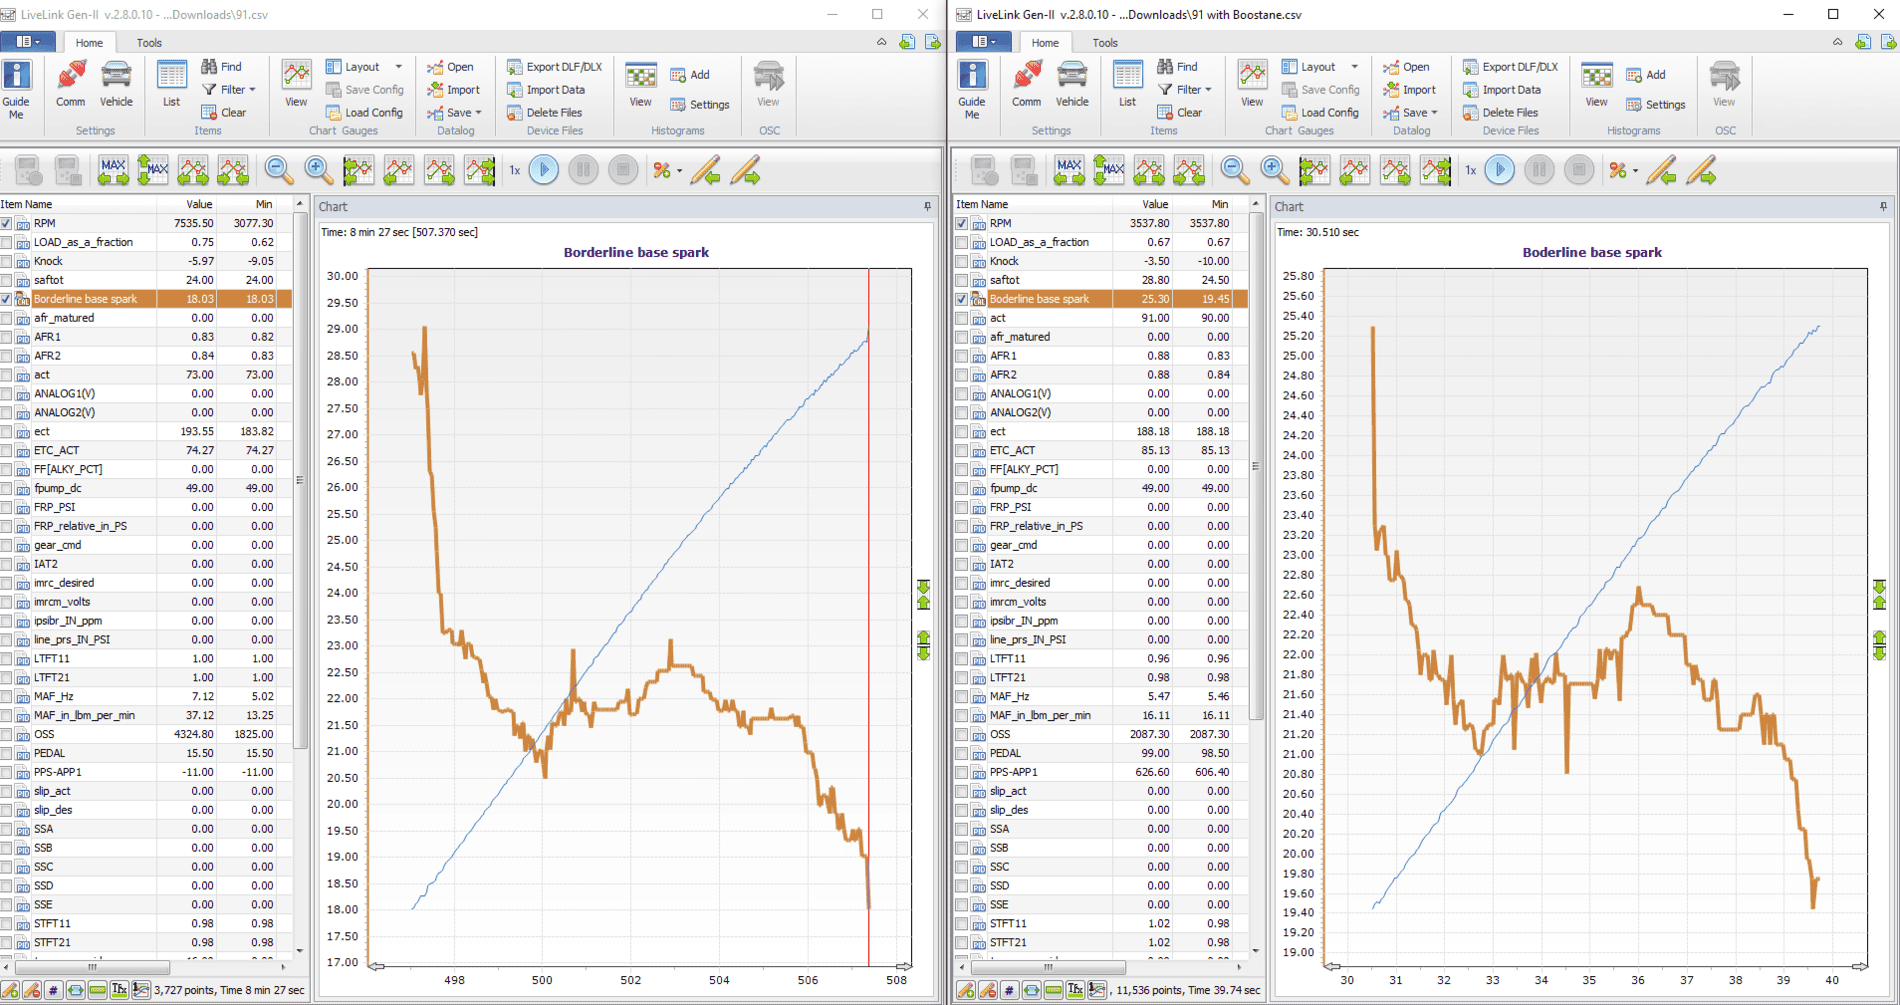
Task: Switch to Tools tab in right window
Action: [x=1105, y=43]
